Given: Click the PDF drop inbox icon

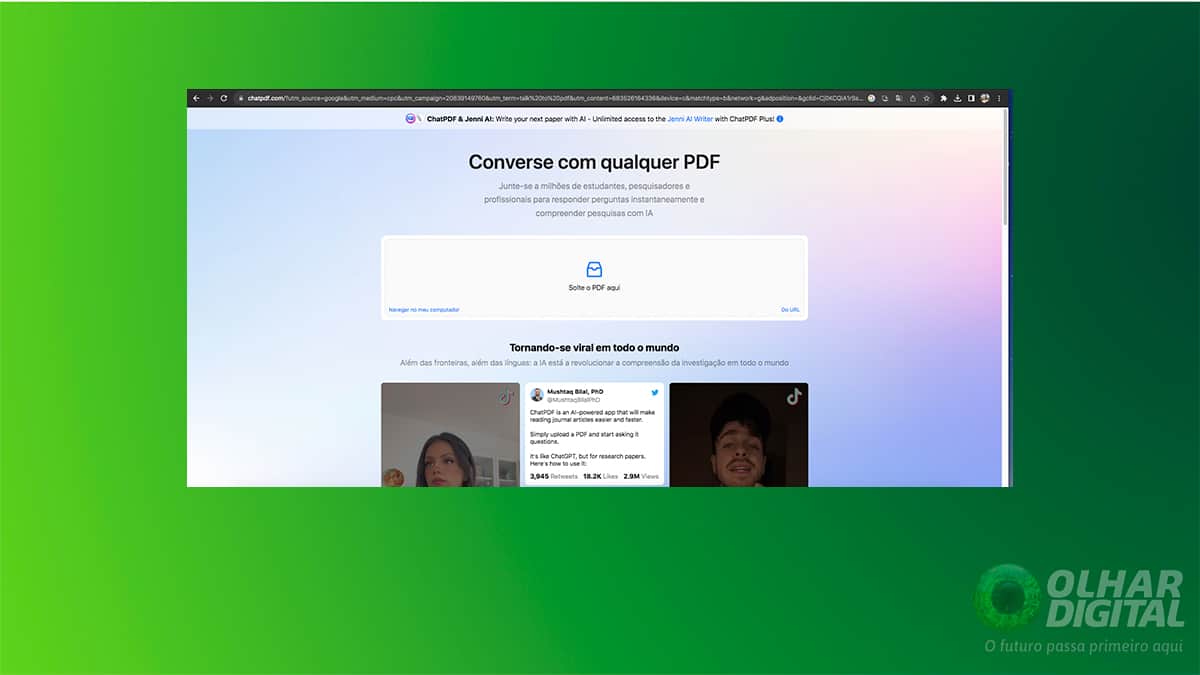Looking at the screenshot, I should pyautogui.click(x=595, y=269).
